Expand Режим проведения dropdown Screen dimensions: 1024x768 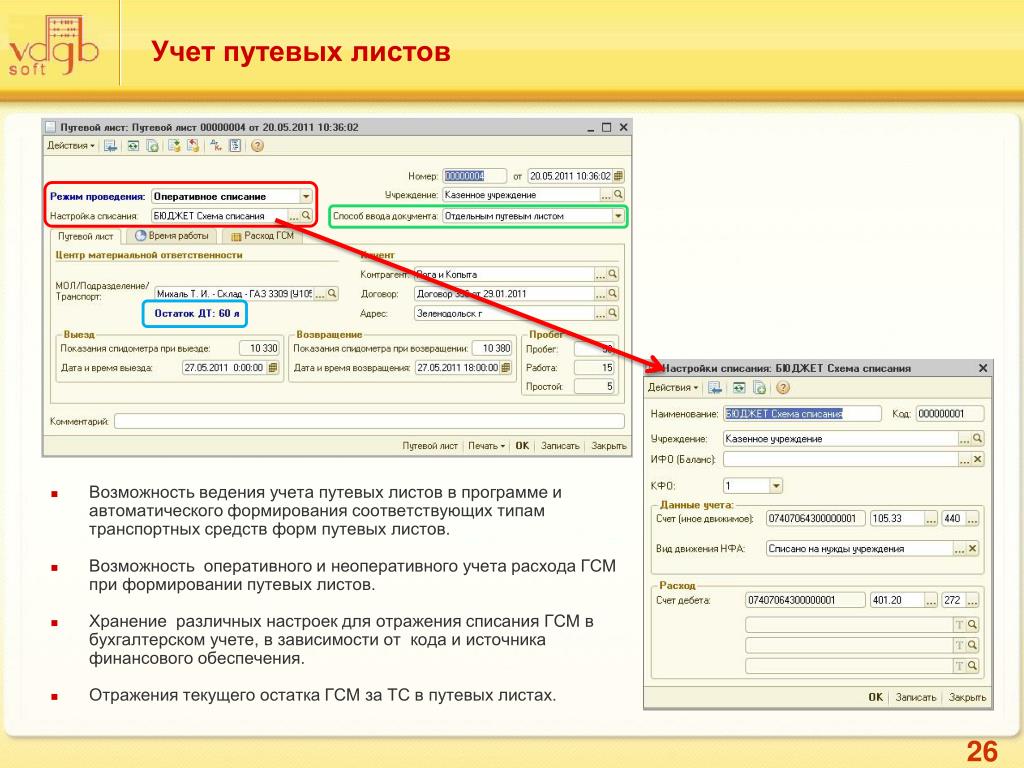click(304, 196)
